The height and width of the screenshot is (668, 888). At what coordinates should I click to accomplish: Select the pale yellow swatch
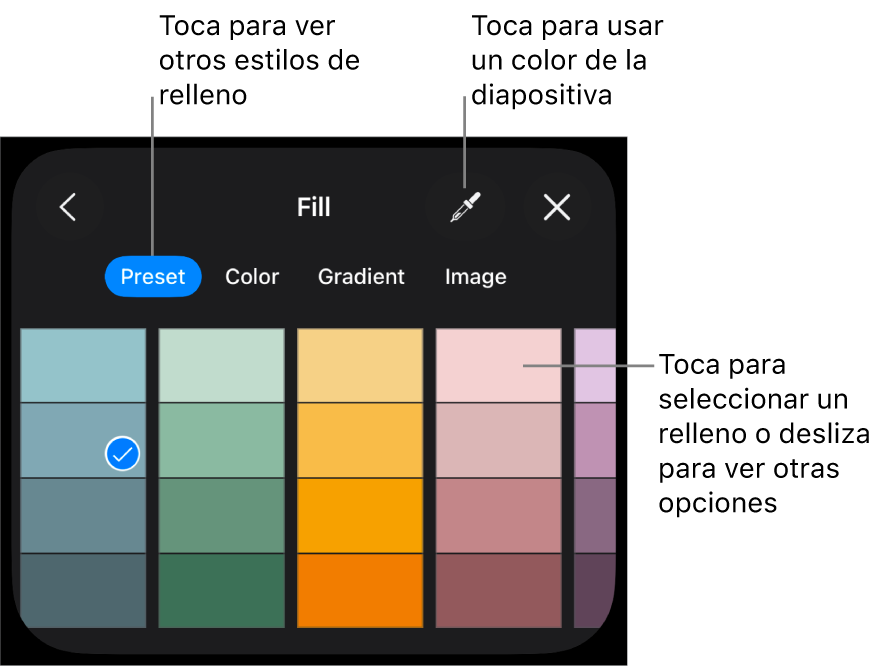pyautogui.click(x=360, y=365)
